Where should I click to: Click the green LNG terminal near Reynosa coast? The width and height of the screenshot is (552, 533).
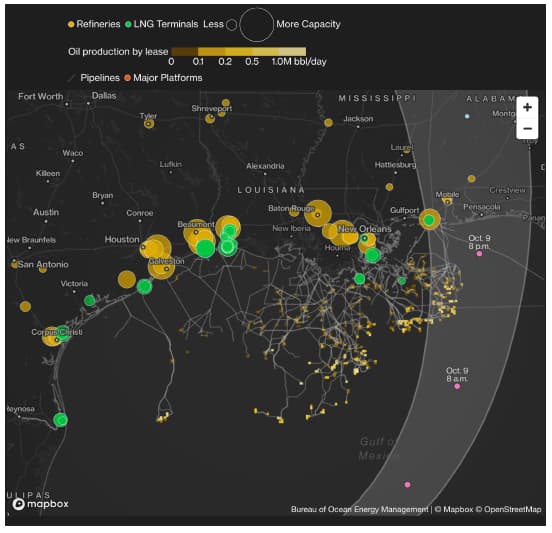pyautogui.click(x=61, y=420)
